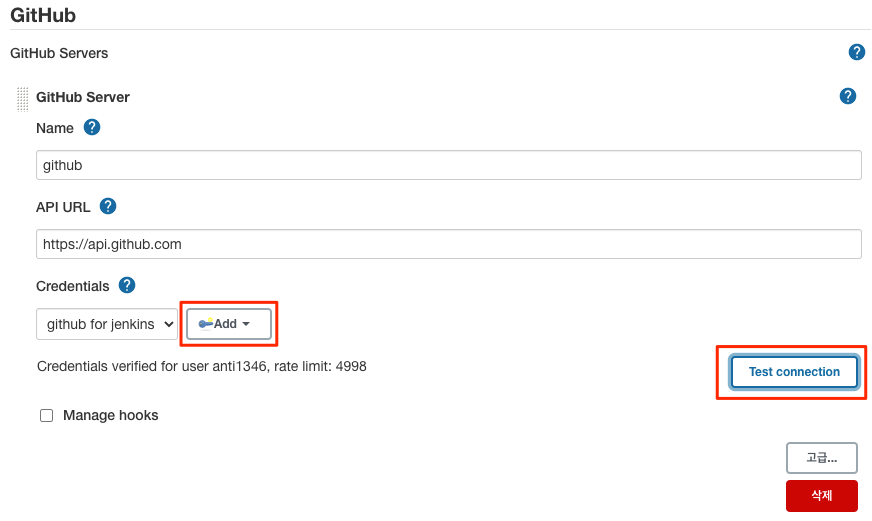
Task: Focus the API URL input field
Action: (449, 244)
